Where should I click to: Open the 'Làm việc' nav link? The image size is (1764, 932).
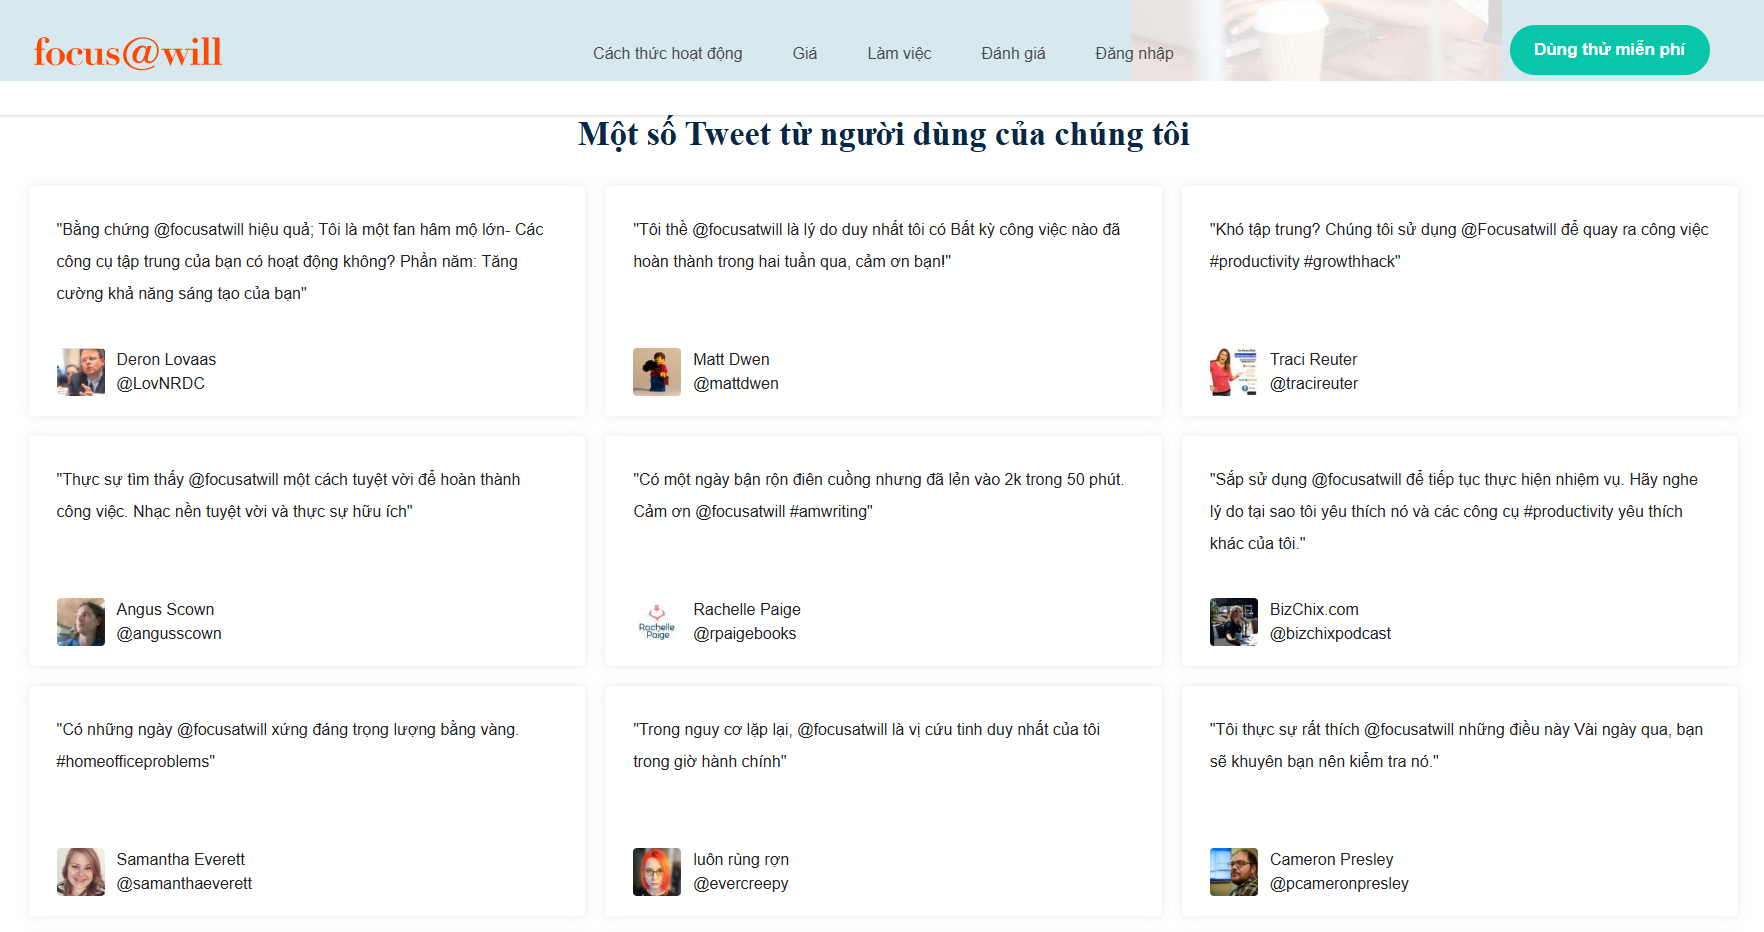click(898, 53)
